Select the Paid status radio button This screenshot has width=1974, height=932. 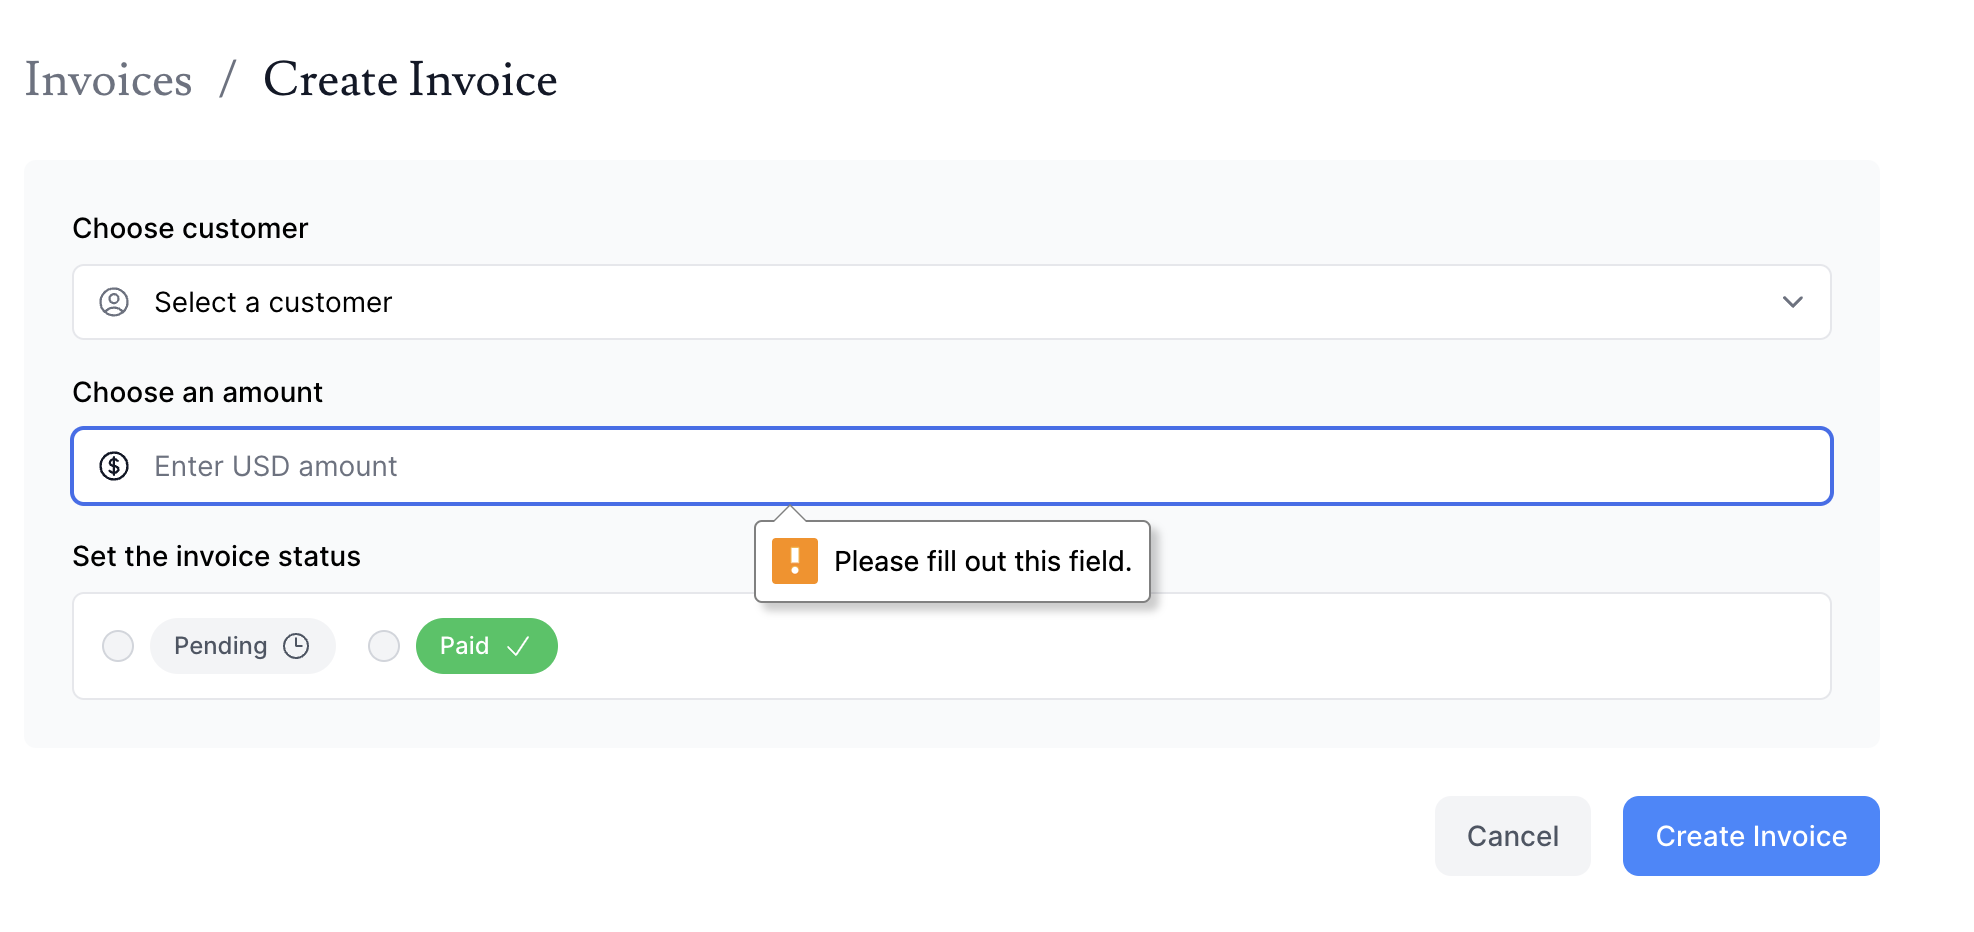384,646
